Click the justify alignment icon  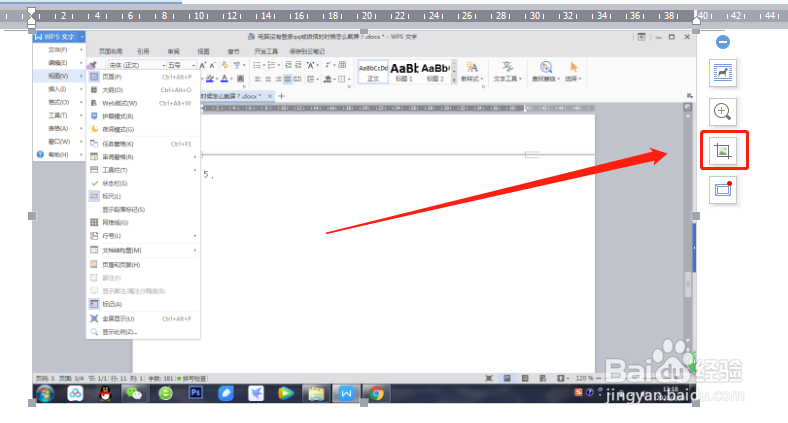(287, 79)
